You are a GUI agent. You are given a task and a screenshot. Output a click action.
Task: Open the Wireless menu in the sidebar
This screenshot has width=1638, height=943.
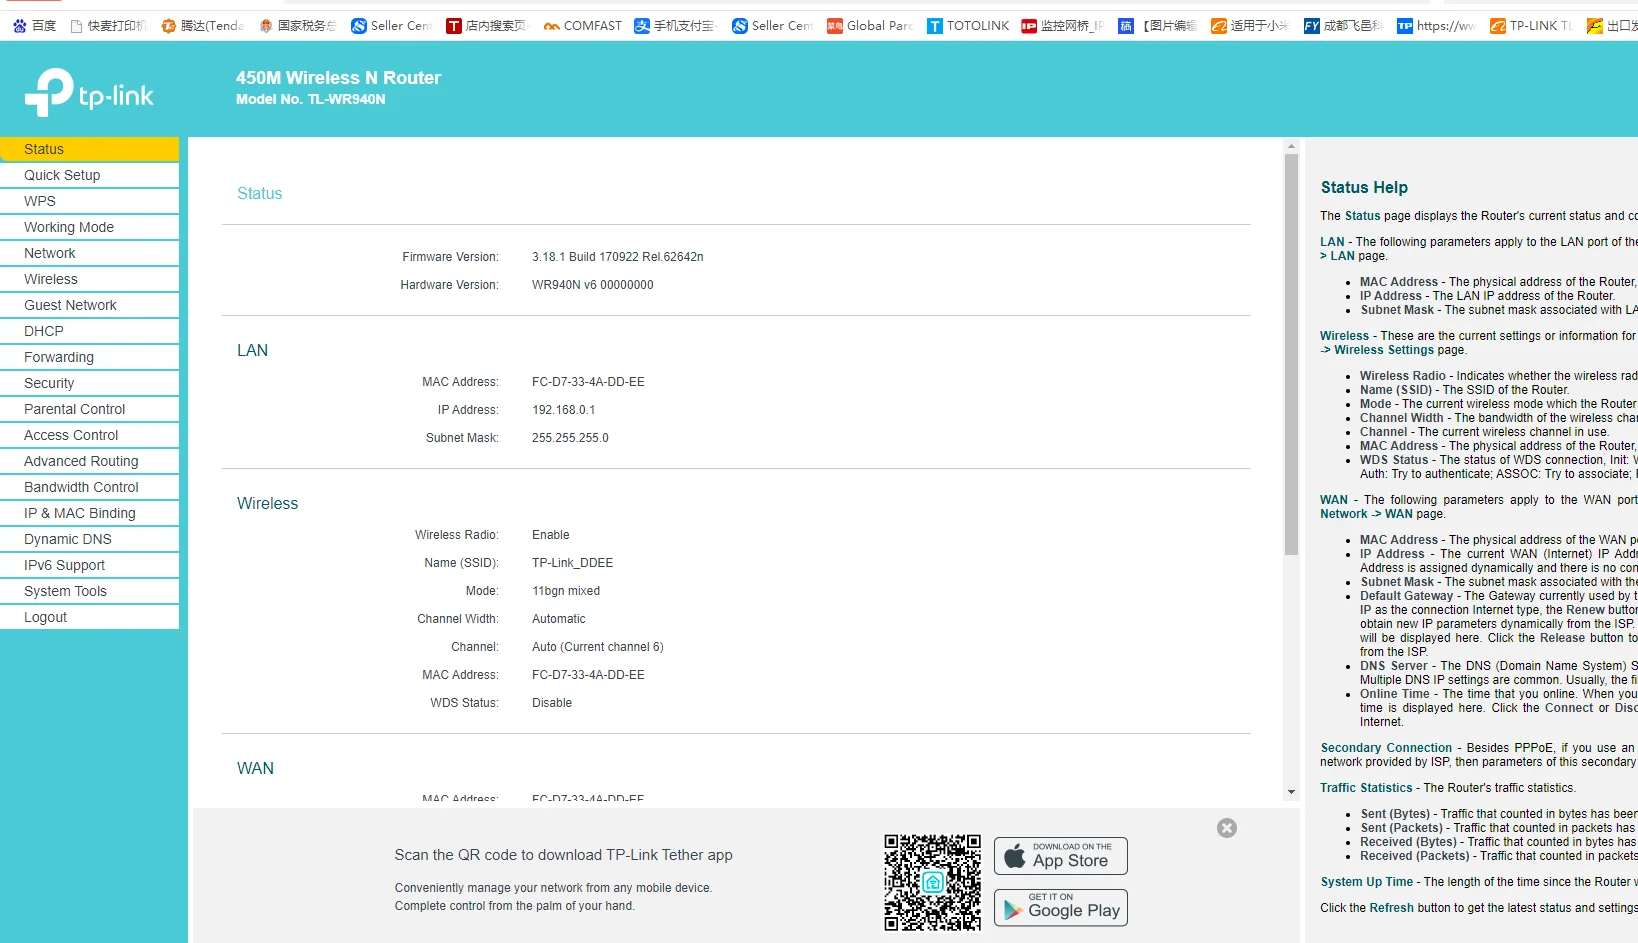click(x=89, y=279)
